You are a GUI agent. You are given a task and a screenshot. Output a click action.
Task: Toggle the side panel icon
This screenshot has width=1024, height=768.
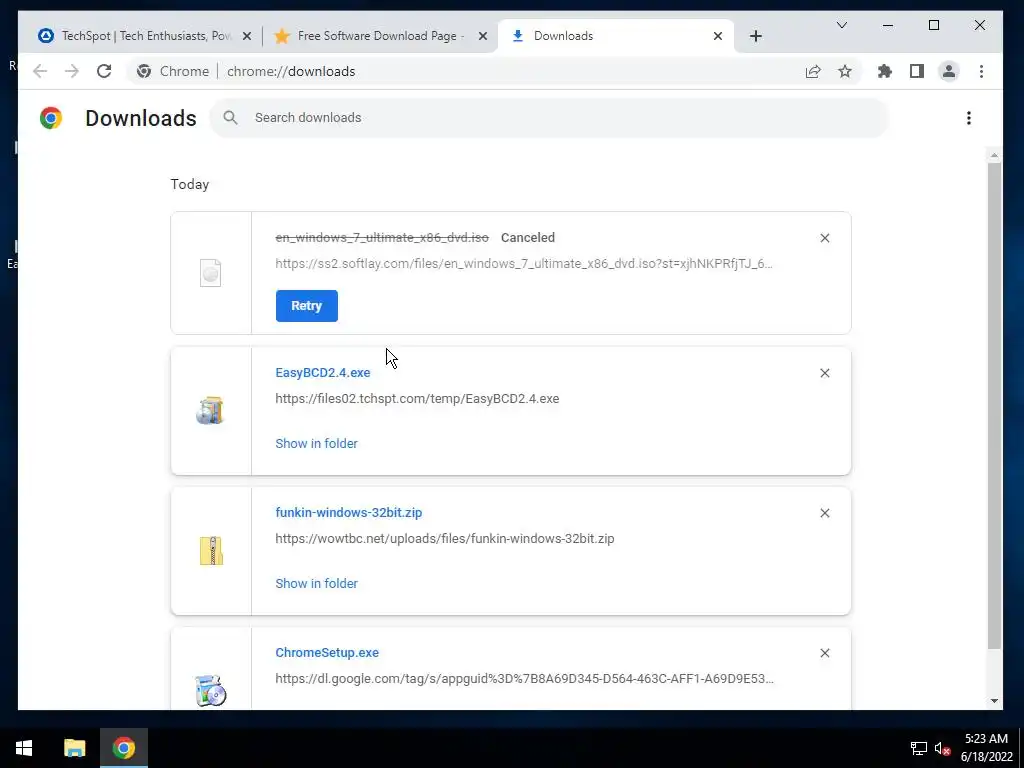coord(917,71)
